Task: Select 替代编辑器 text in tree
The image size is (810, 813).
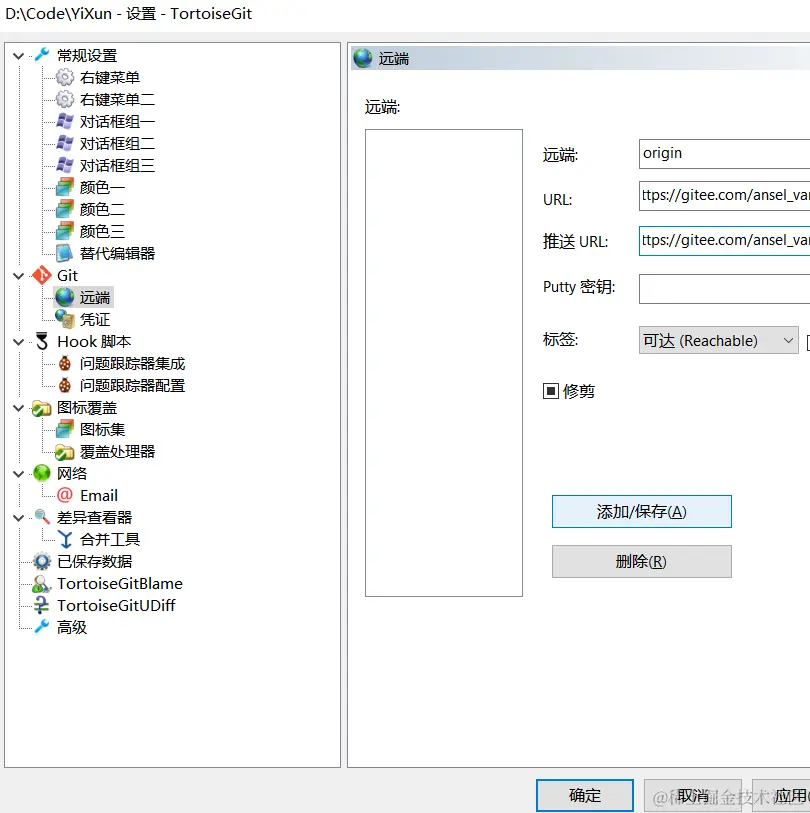Action: click(x=117, y=253)
